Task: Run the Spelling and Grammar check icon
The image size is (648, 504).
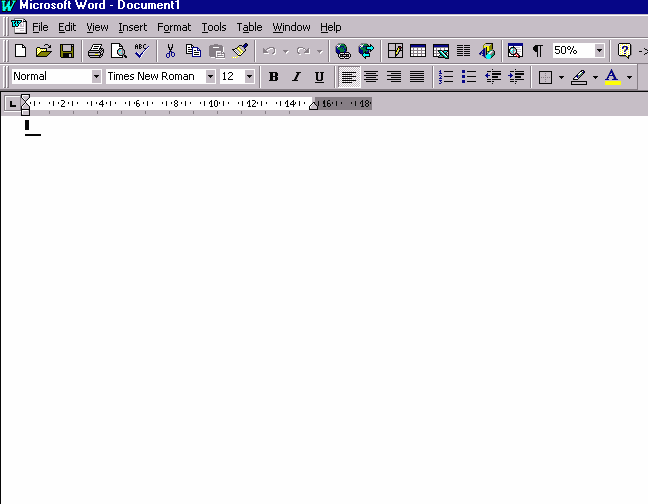Action: pyautogui.click(x=141, y=51)
